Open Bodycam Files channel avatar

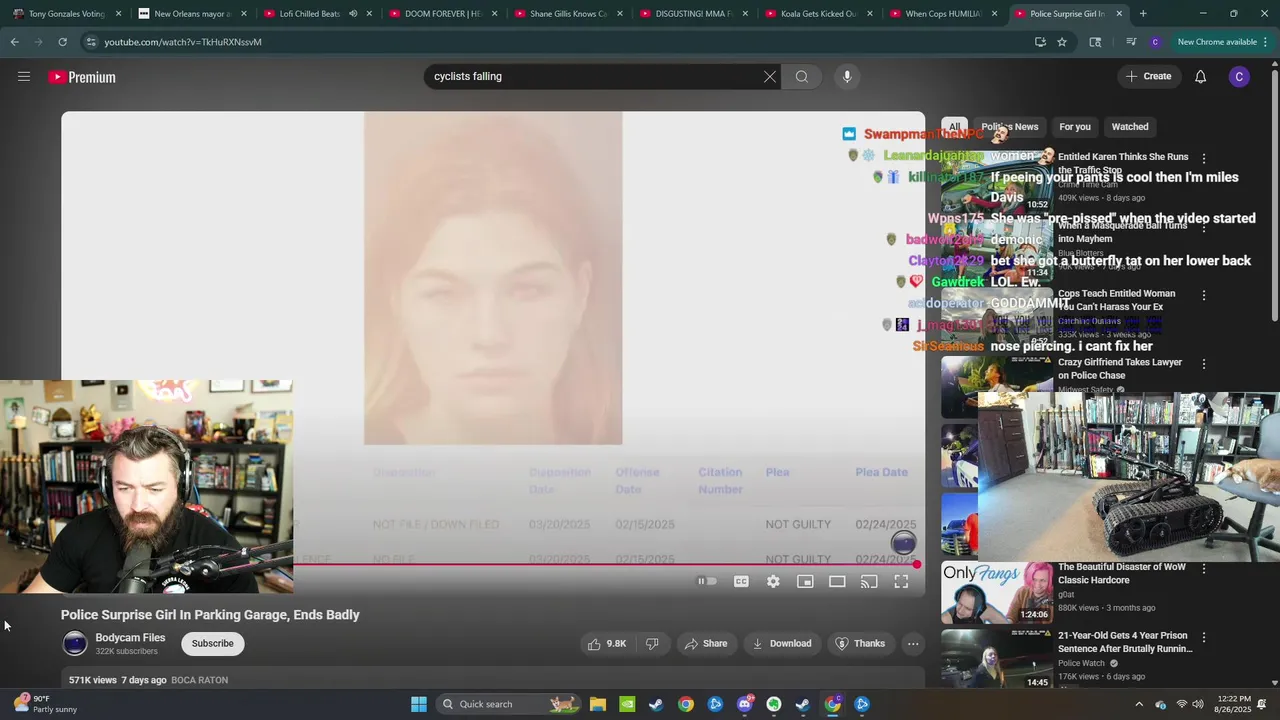click(x=75, y=644)
